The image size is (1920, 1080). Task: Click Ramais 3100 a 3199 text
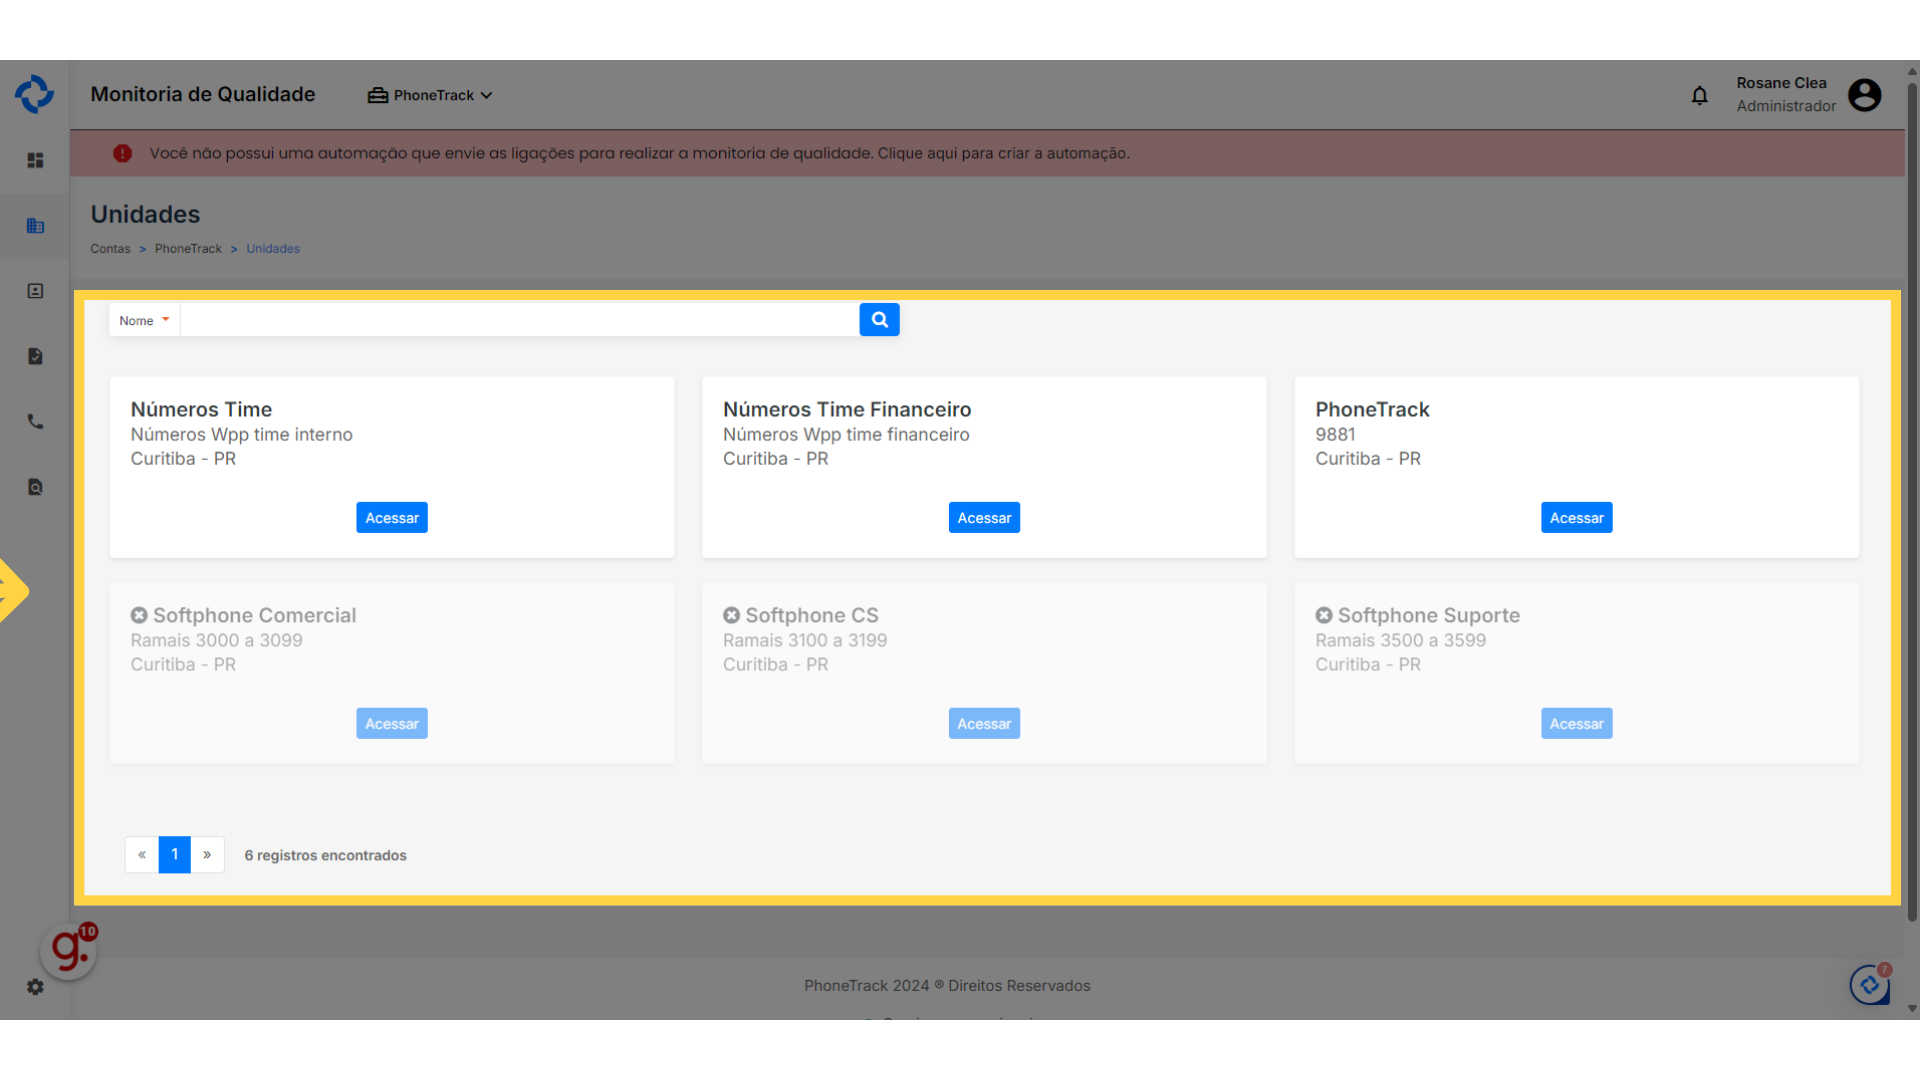(805, 640)
